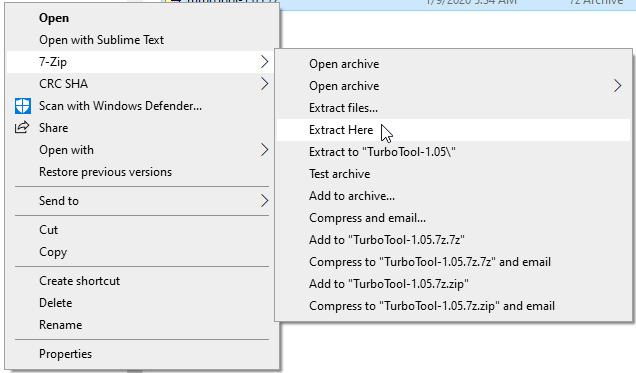Expand the 7-Zip submenu arrow
The width and height of the screenshot is (636, 373).
coord(264,62)
